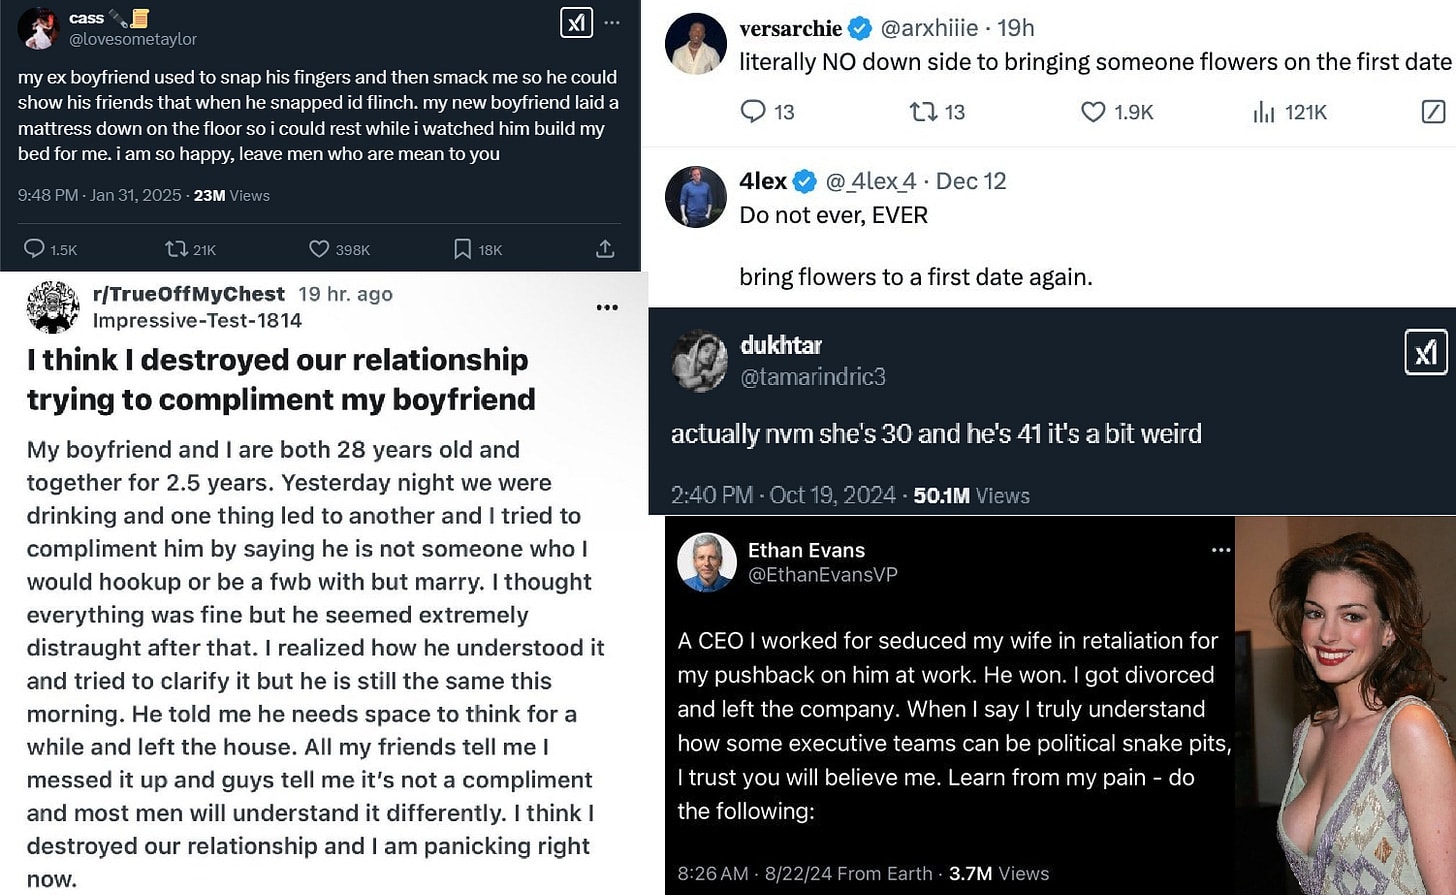Image resolution: width=1456 pixels, height=895 pixels.
Task: Click the Reddit post title about destroyed relationship
Action: (281, 379)
